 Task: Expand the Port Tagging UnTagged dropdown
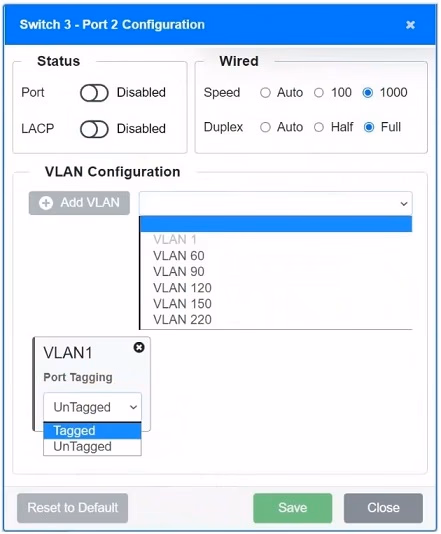93,407
